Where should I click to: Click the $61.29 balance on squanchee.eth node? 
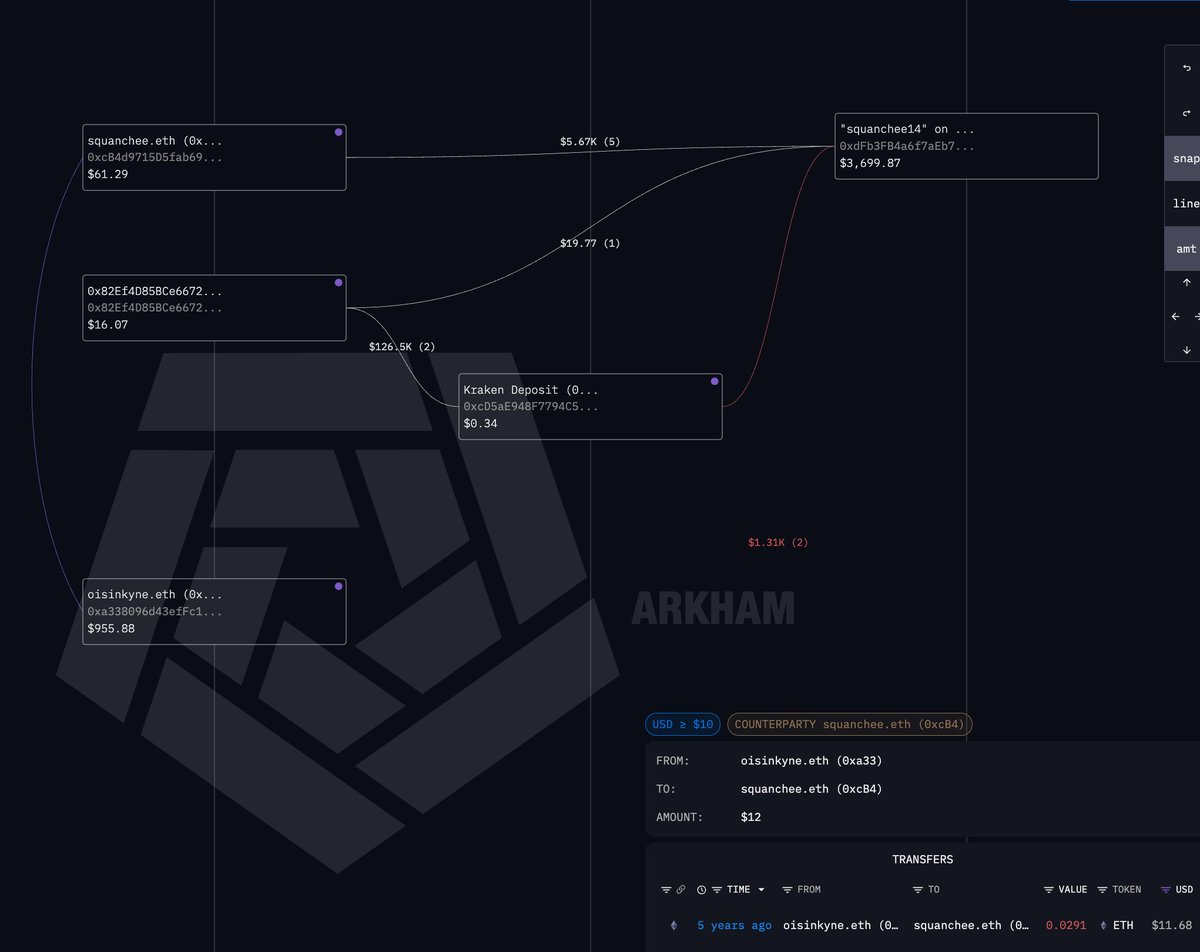tap(107, 174)
